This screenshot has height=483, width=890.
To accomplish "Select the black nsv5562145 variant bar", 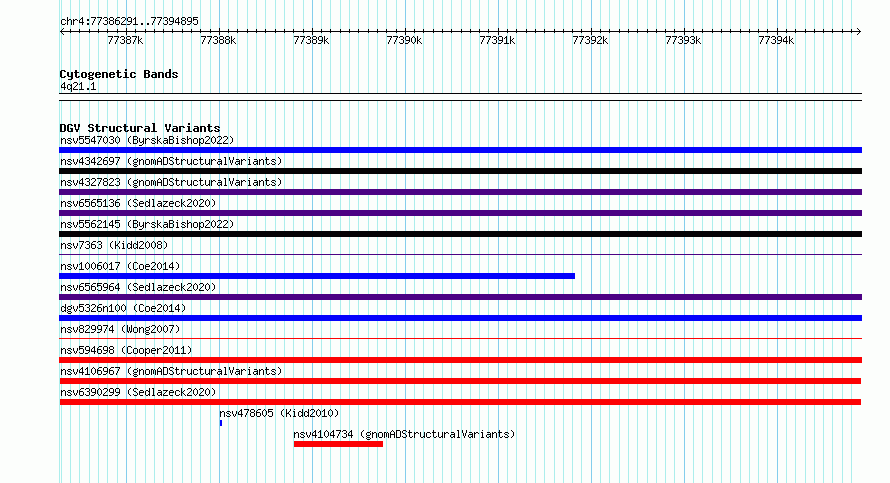I will [460, 234].
